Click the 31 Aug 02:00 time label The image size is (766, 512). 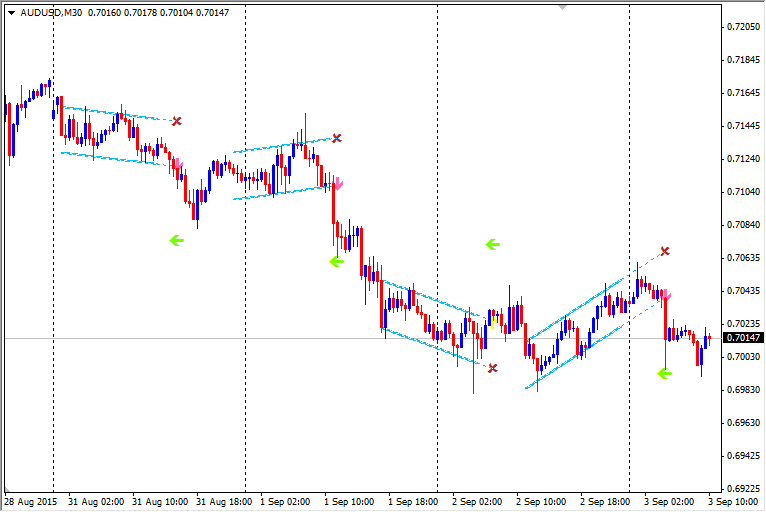pos(96,502)
